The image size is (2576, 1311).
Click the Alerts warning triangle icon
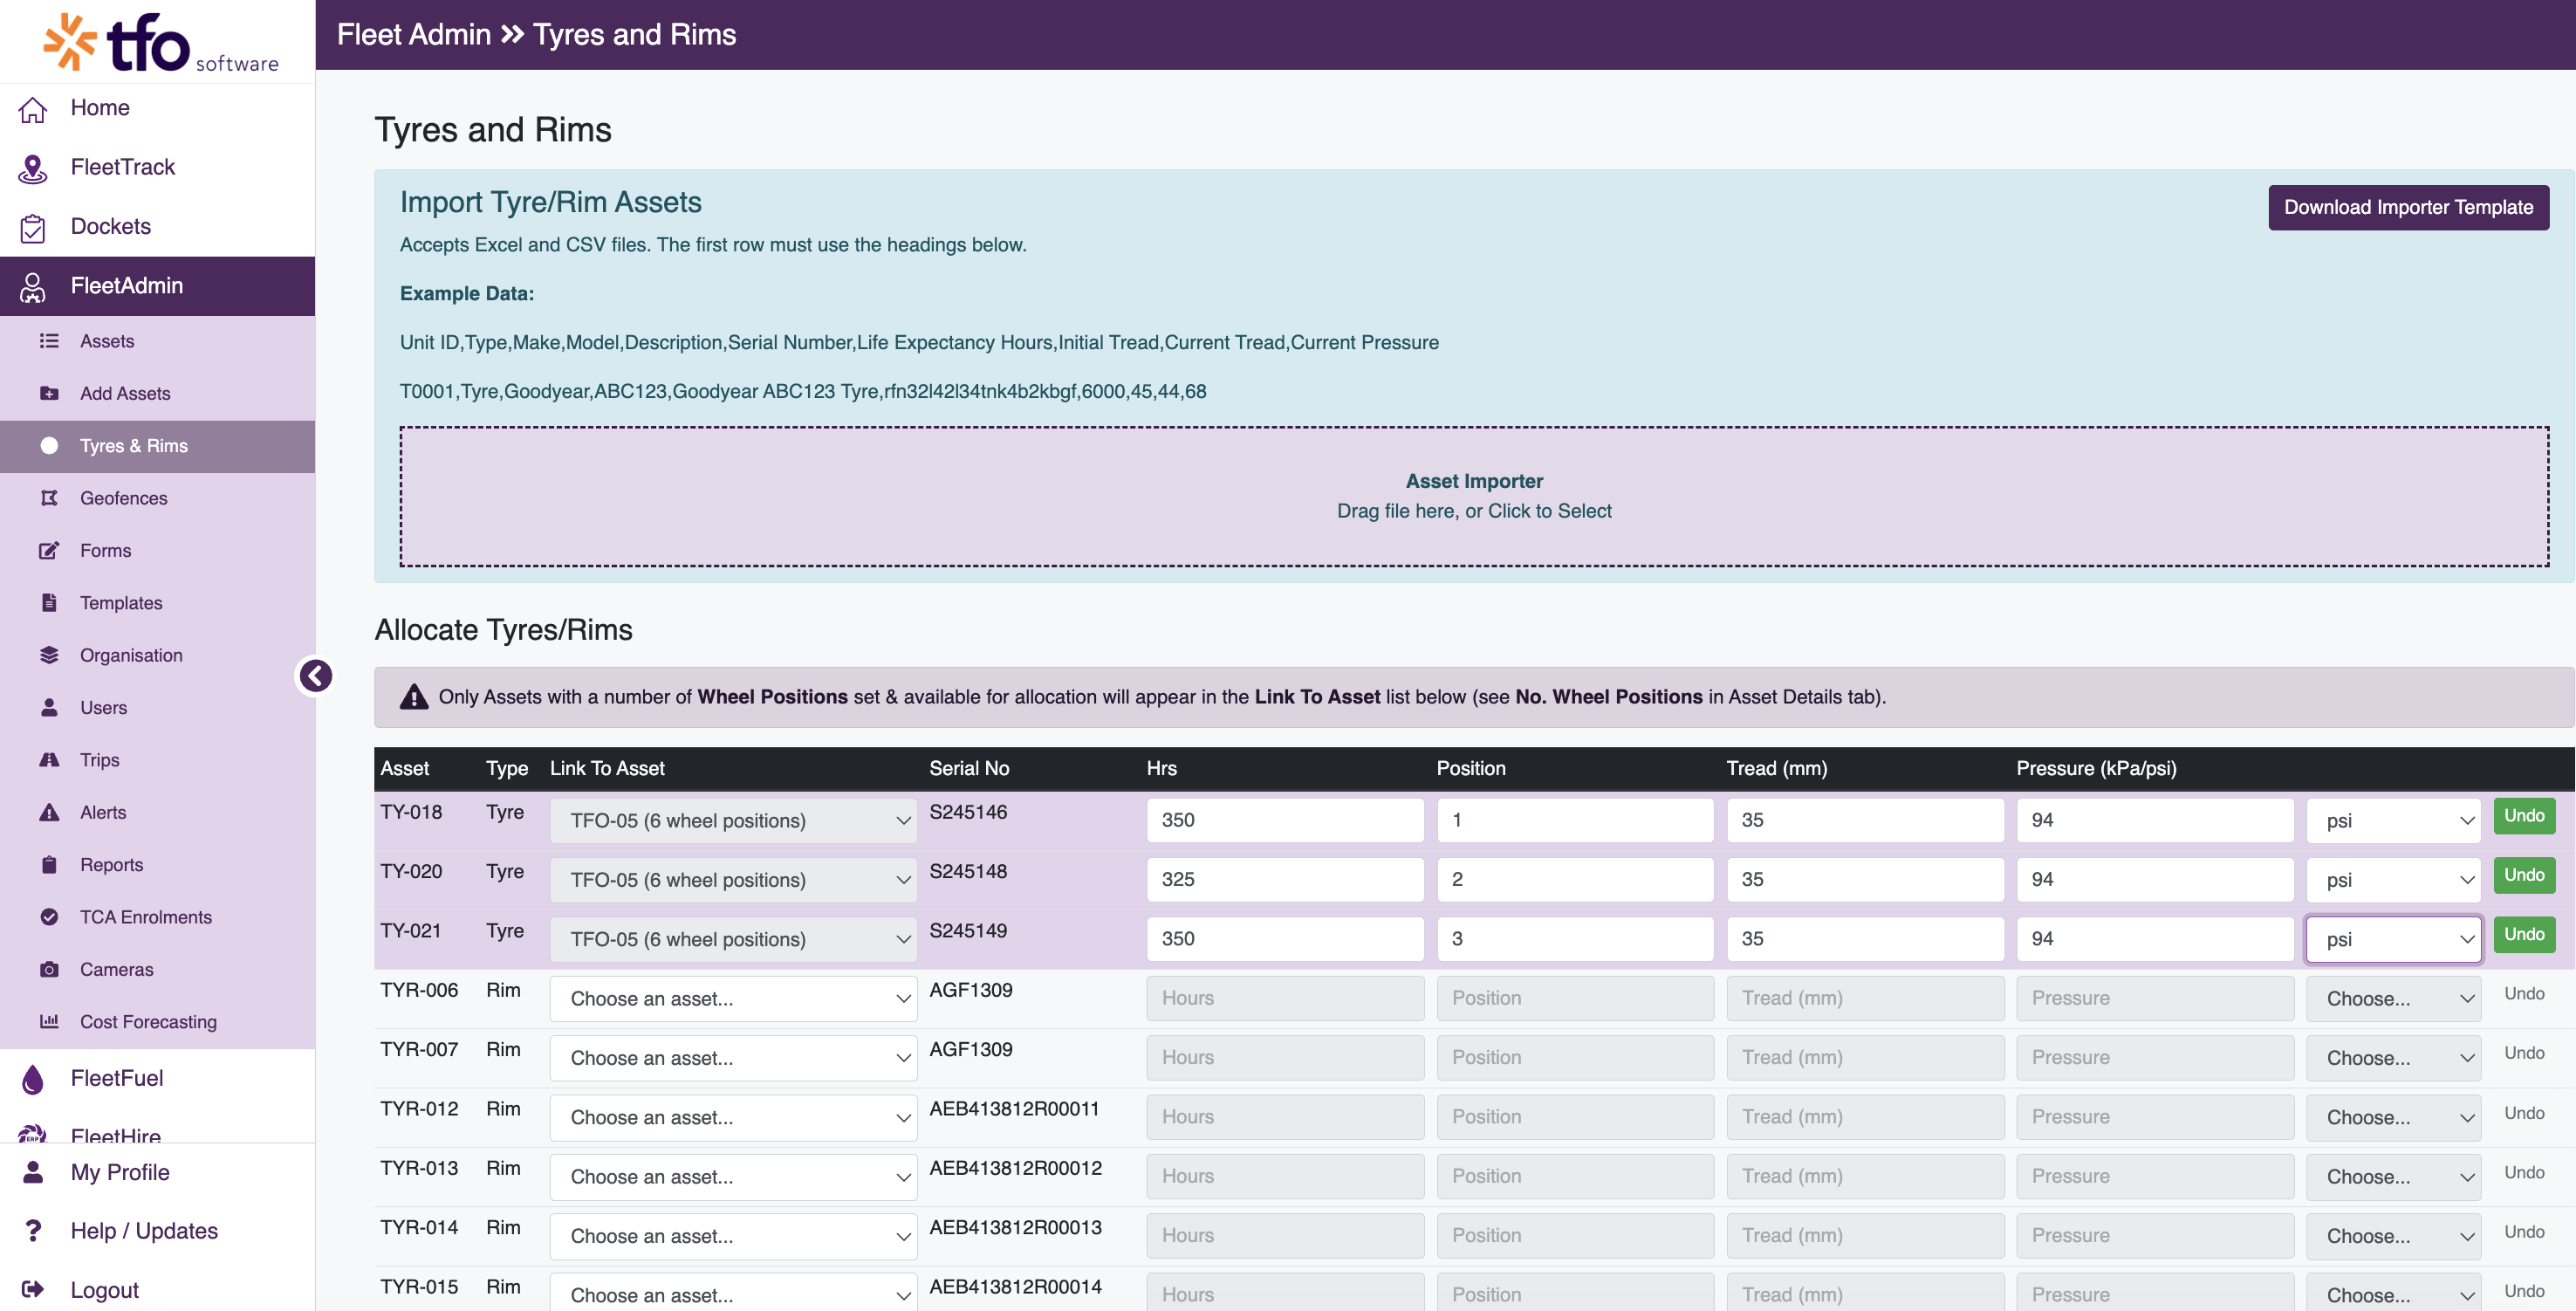(49, 812)
